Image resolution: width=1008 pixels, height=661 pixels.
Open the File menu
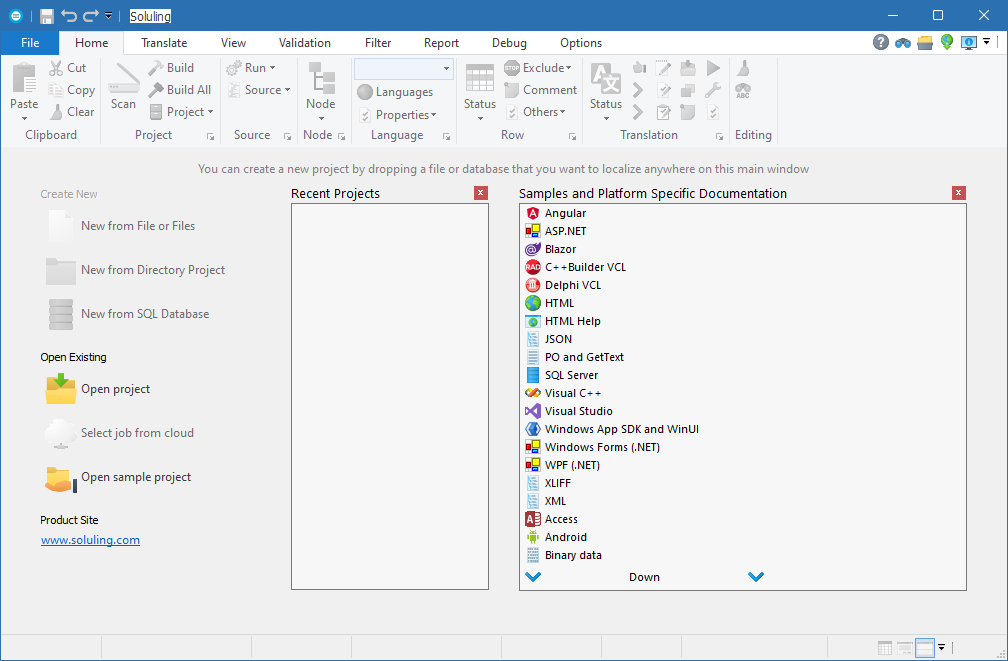[30, 43]
